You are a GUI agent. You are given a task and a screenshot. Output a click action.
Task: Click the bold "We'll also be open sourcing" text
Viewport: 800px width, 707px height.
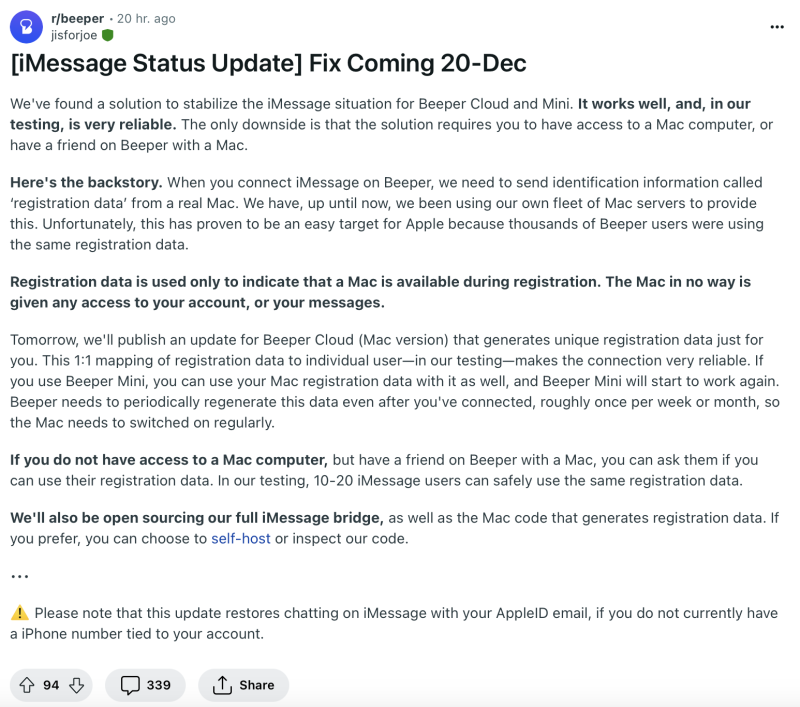197,518
